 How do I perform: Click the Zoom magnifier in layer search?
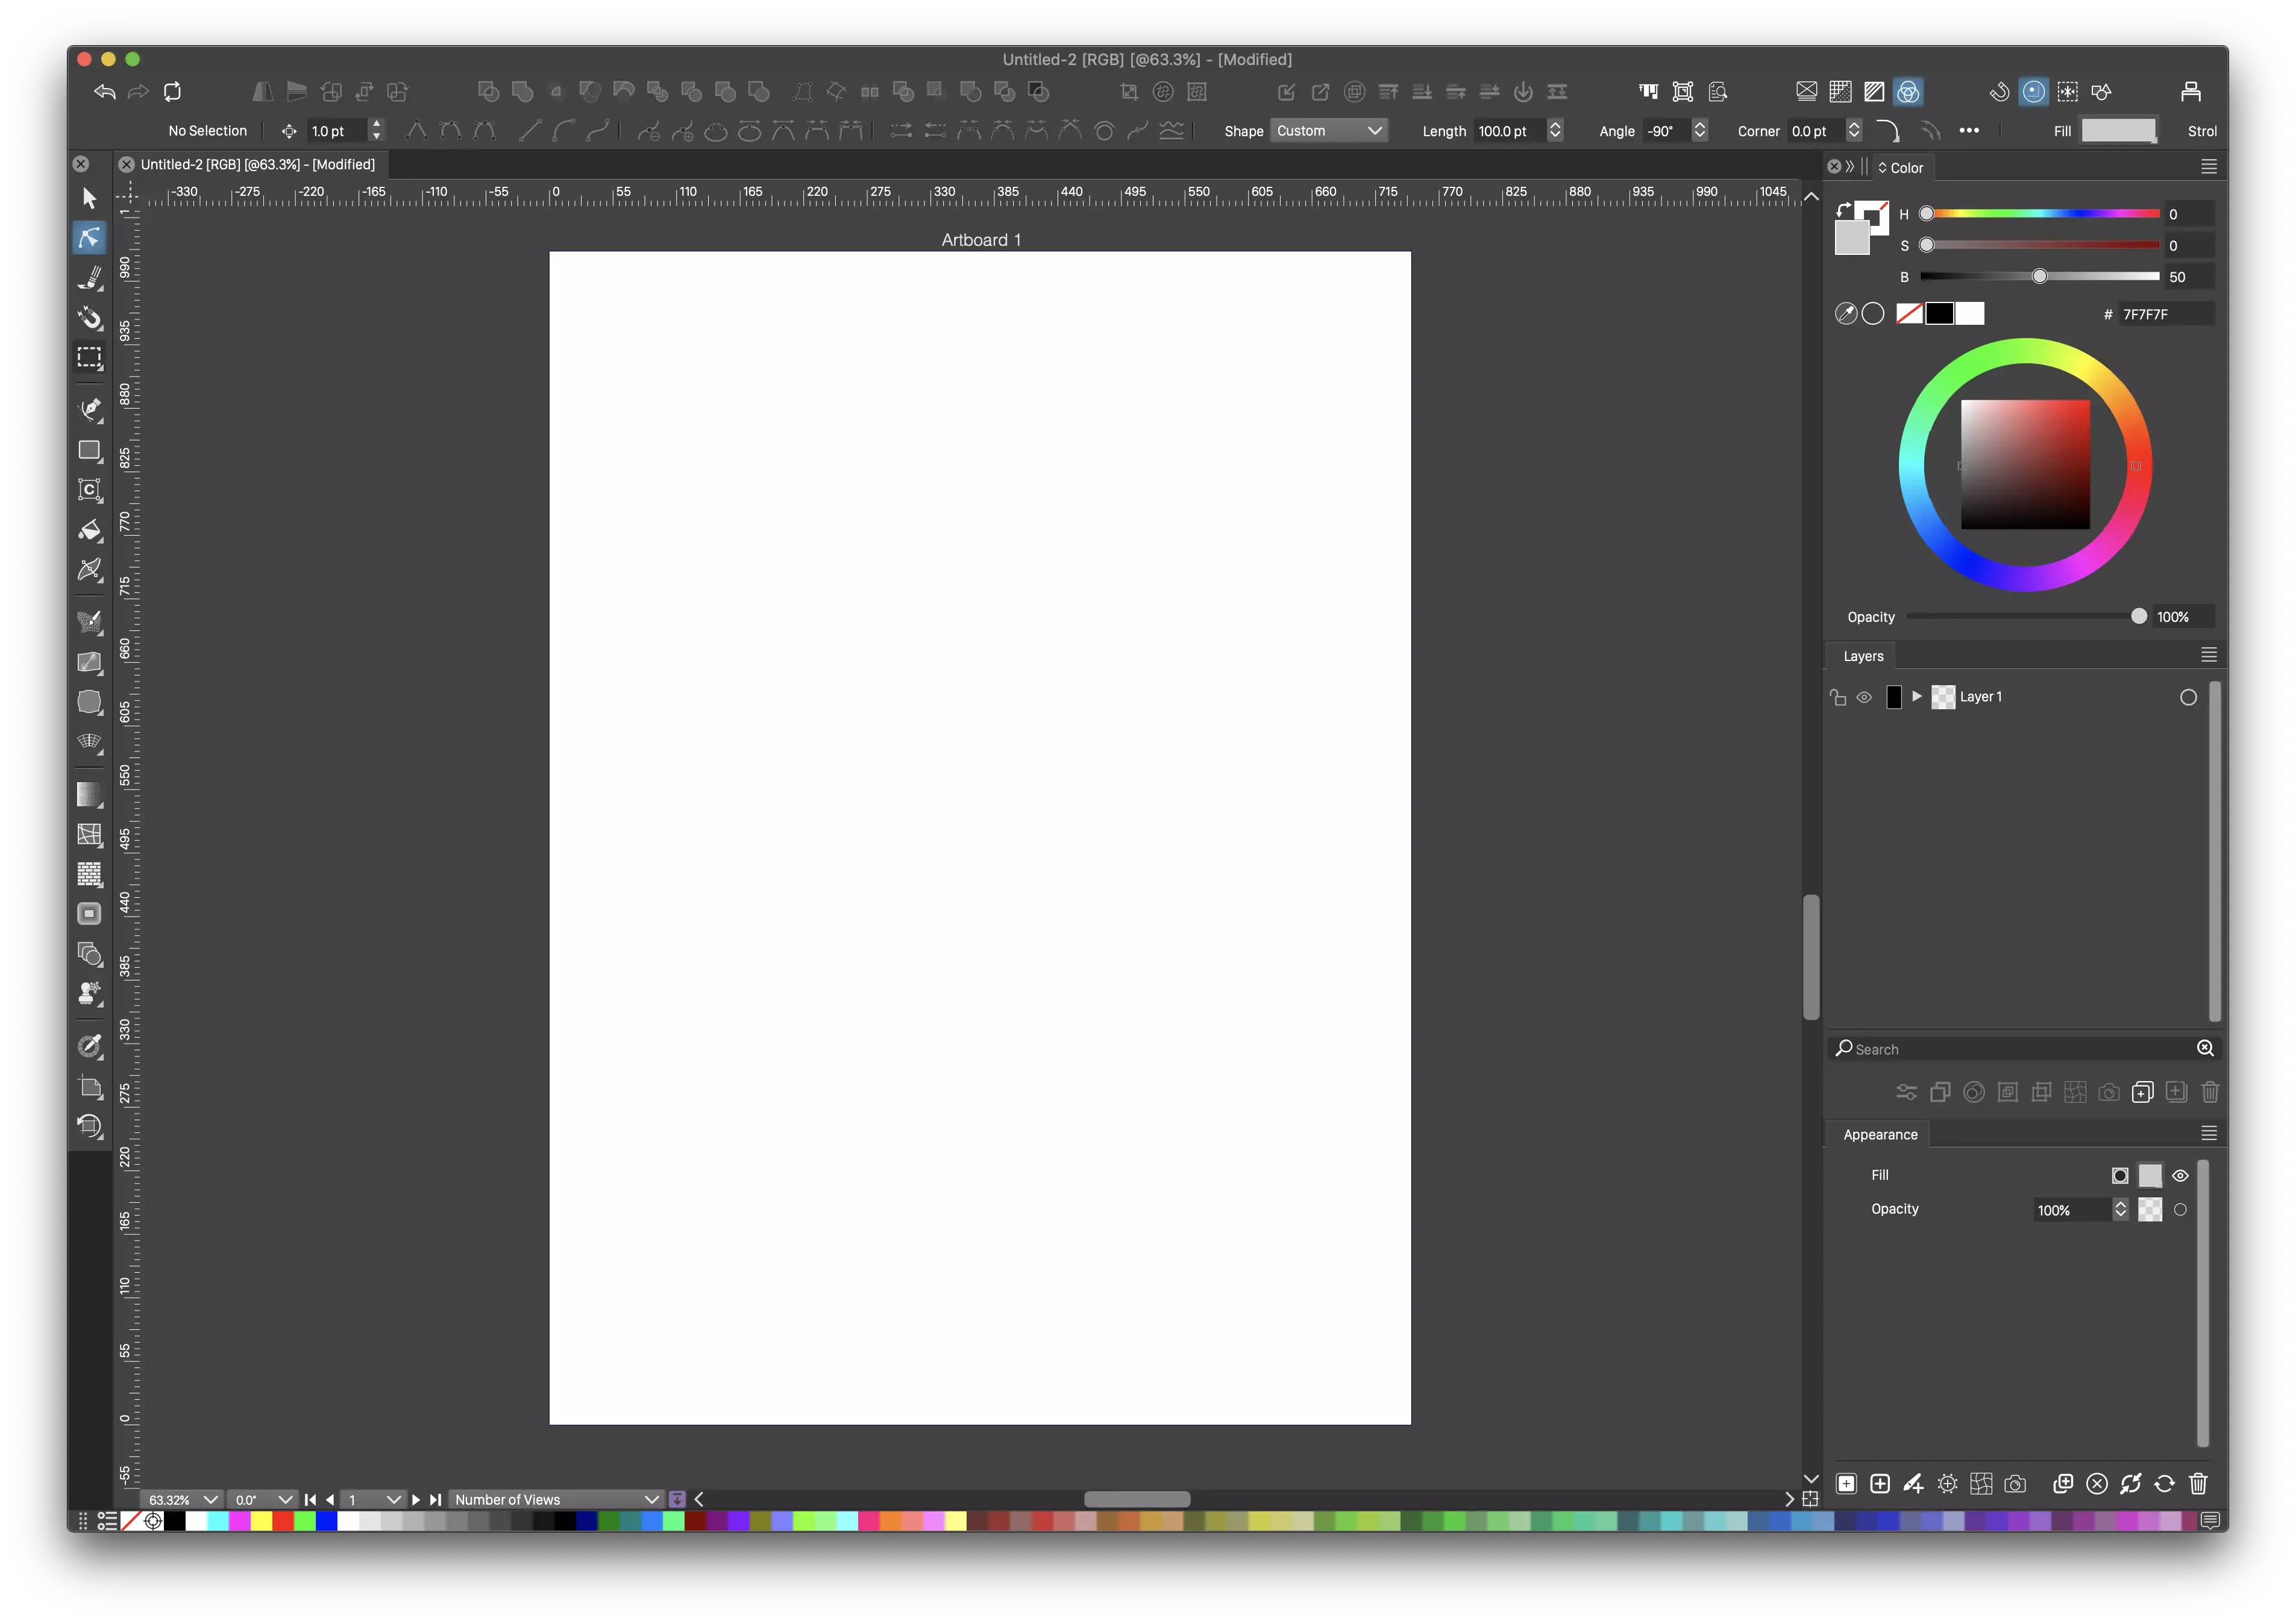point(2205,1048)
